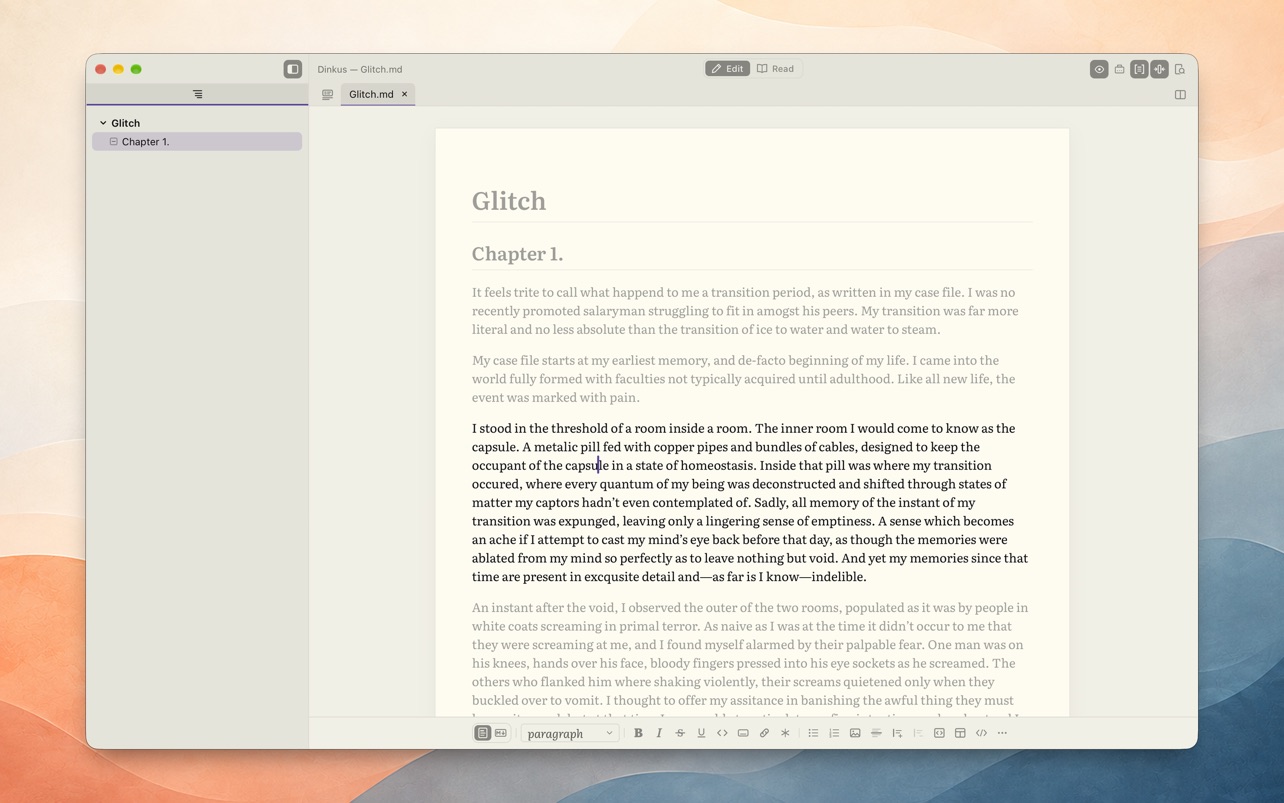Viewport: 1284px width, 803px height.
Task: Switch to rich text editing view
Action: point(482,733)
